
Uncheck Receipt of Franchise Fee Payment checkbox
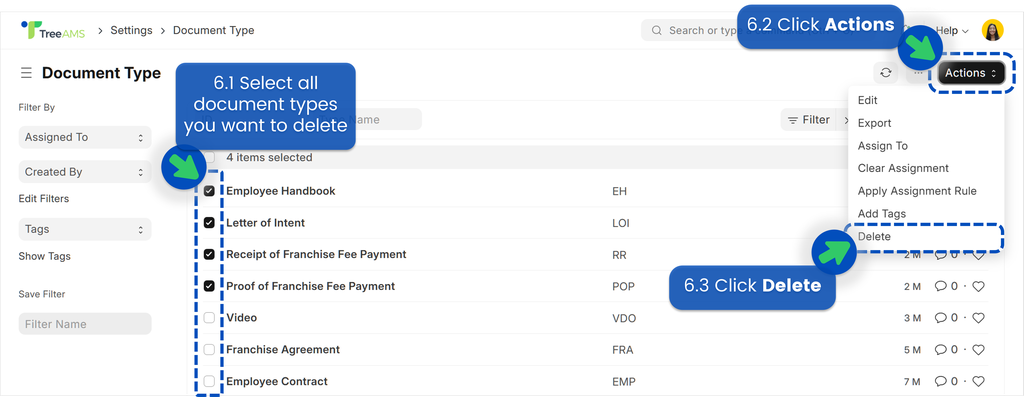tap(209, 254)
